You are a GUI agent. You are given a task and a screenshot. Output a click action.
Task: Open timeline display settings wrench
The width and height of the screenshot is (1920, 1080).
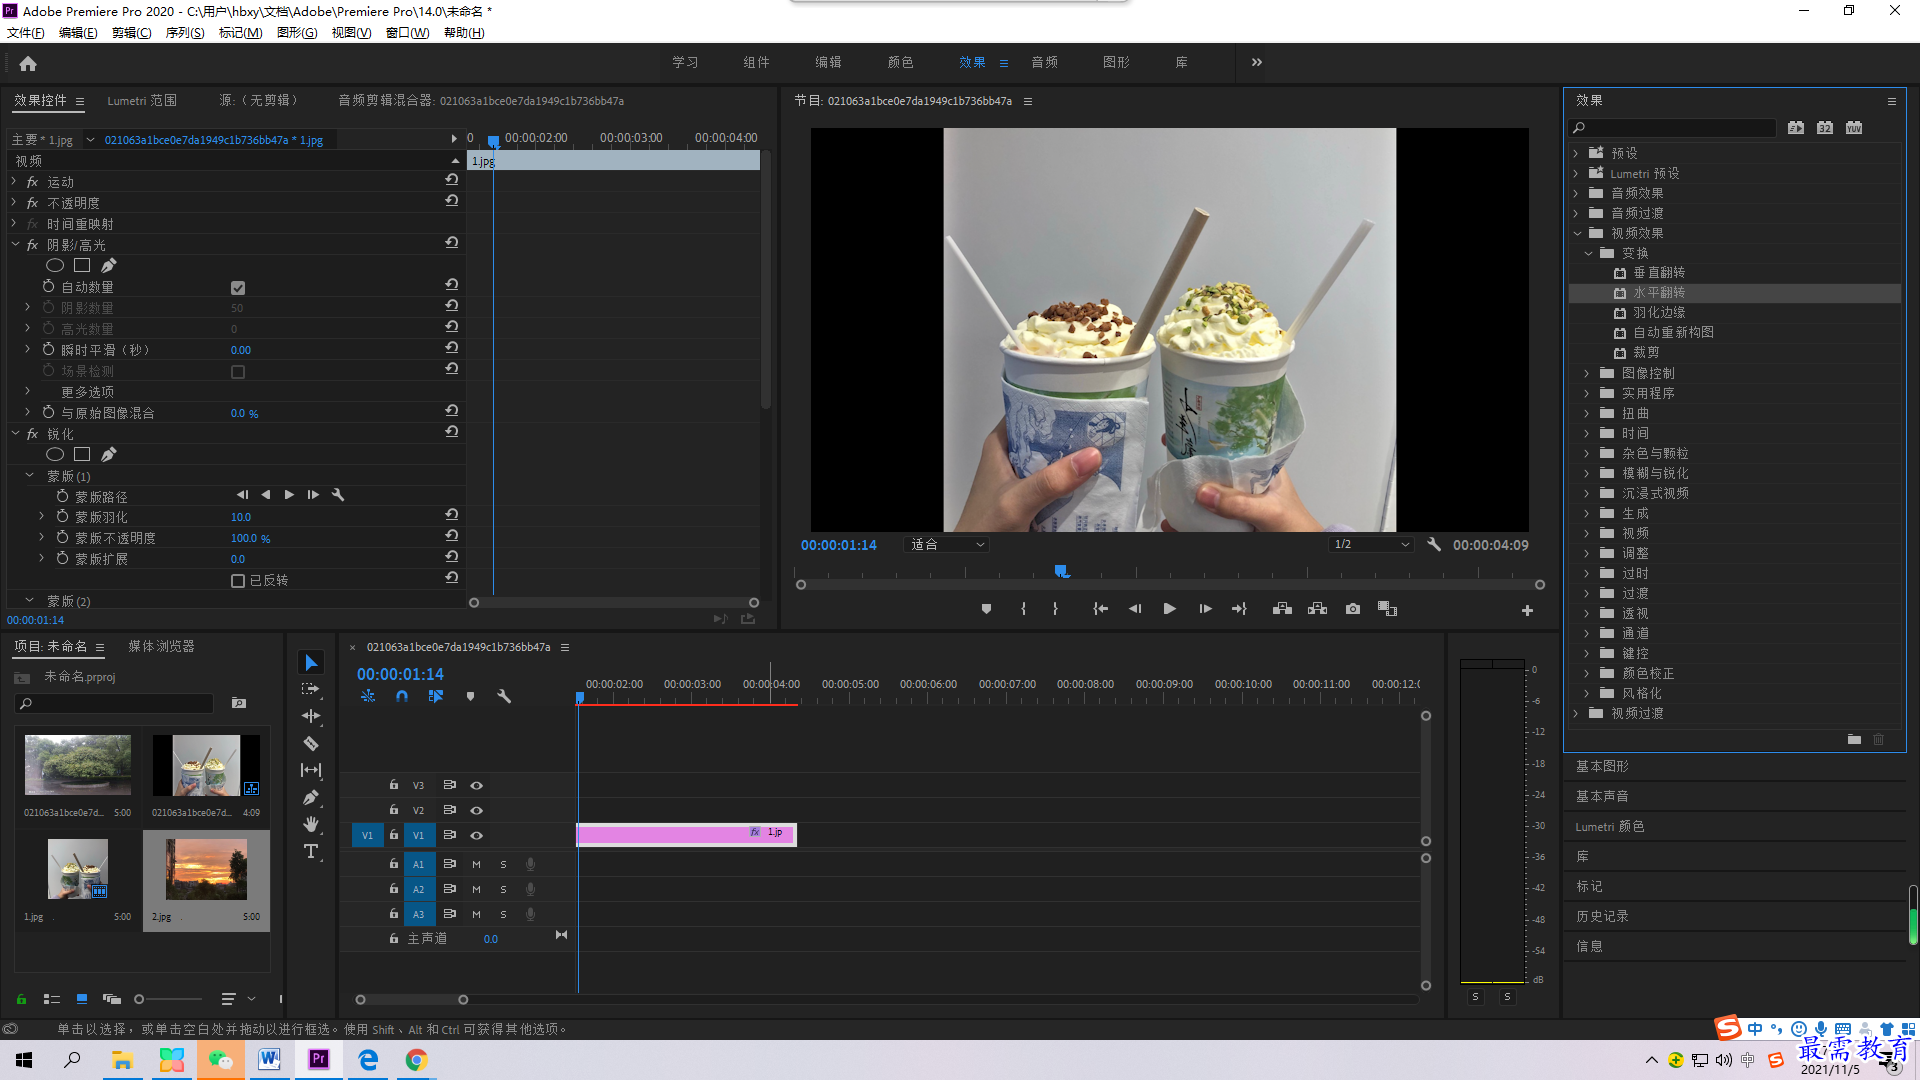click(504, 697)
